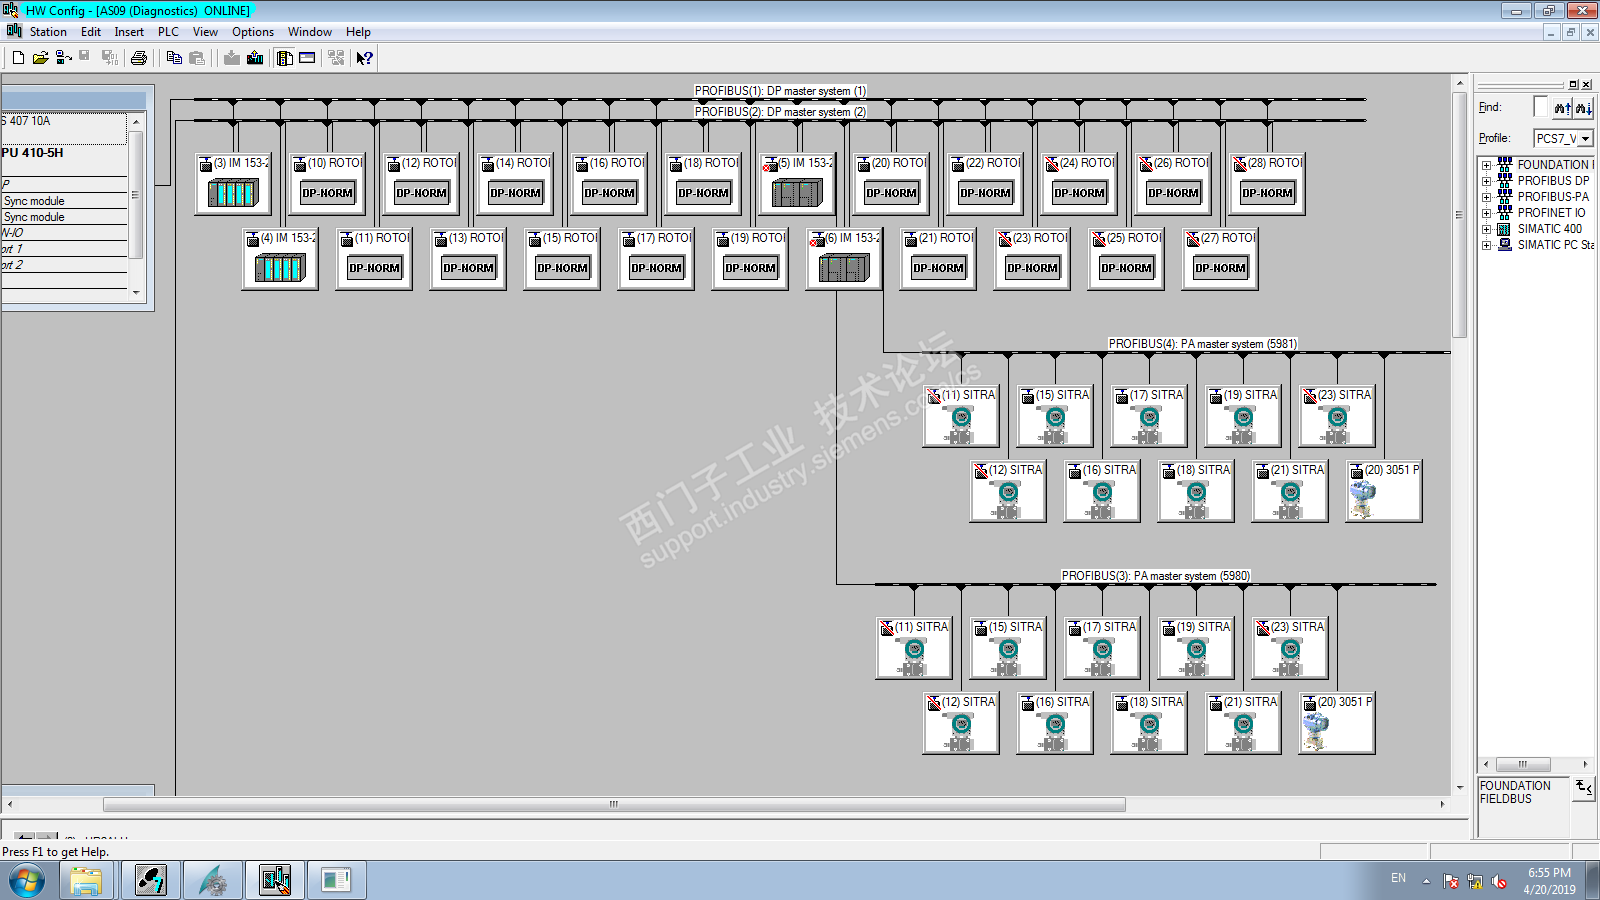
Task: Toggle the hardware Catalog toolbar button
Action: point(285,58)
